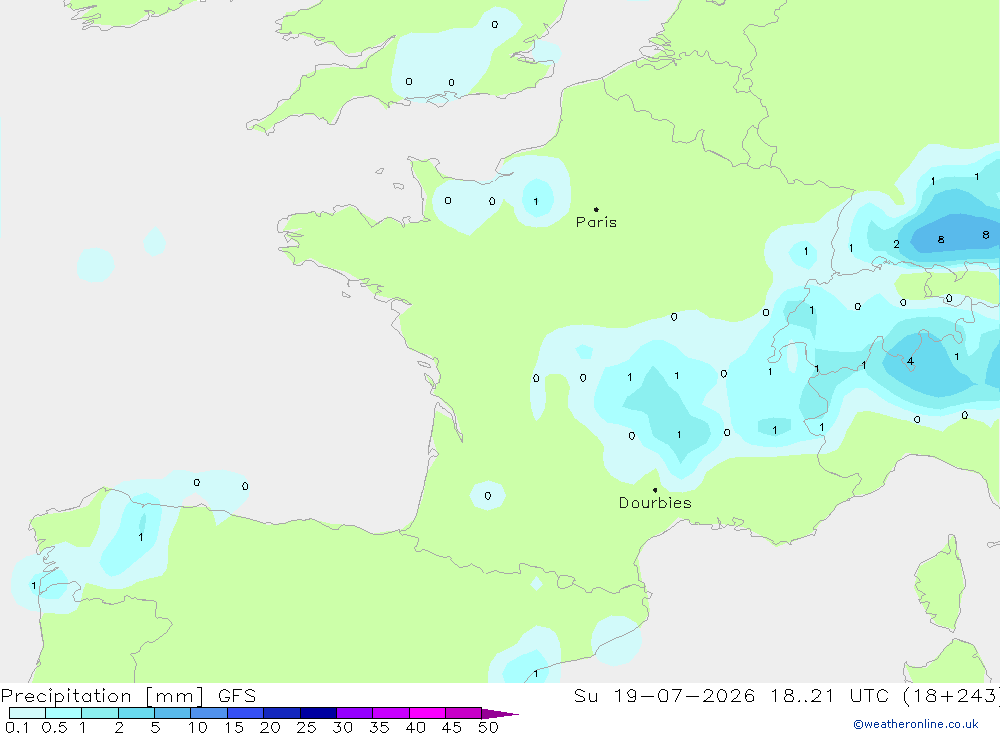Click the 'Precipitation [mm] GFS' title text
Viewport: 1000px width, 733px height.
[128, 696]
